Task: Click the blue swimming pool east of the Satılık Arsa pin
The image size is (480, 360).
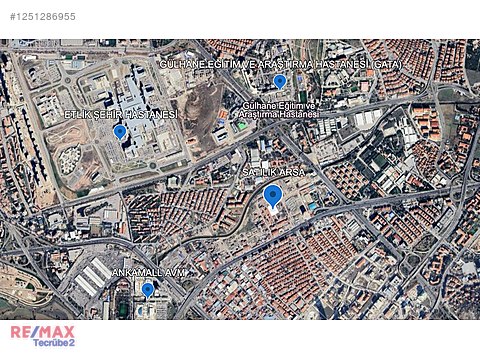Action: coord(313,206)
